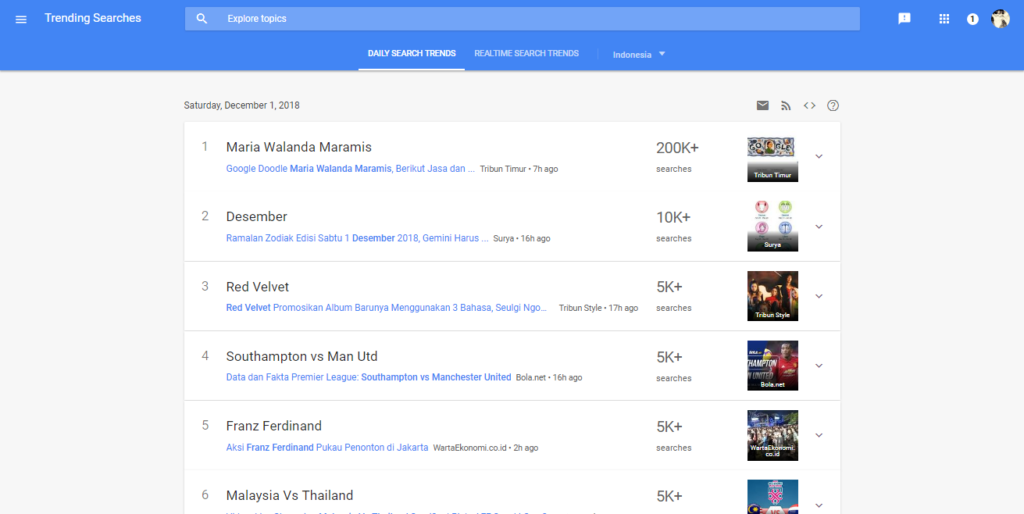Expand the Red Velvet trend row

tap(819, 297)
